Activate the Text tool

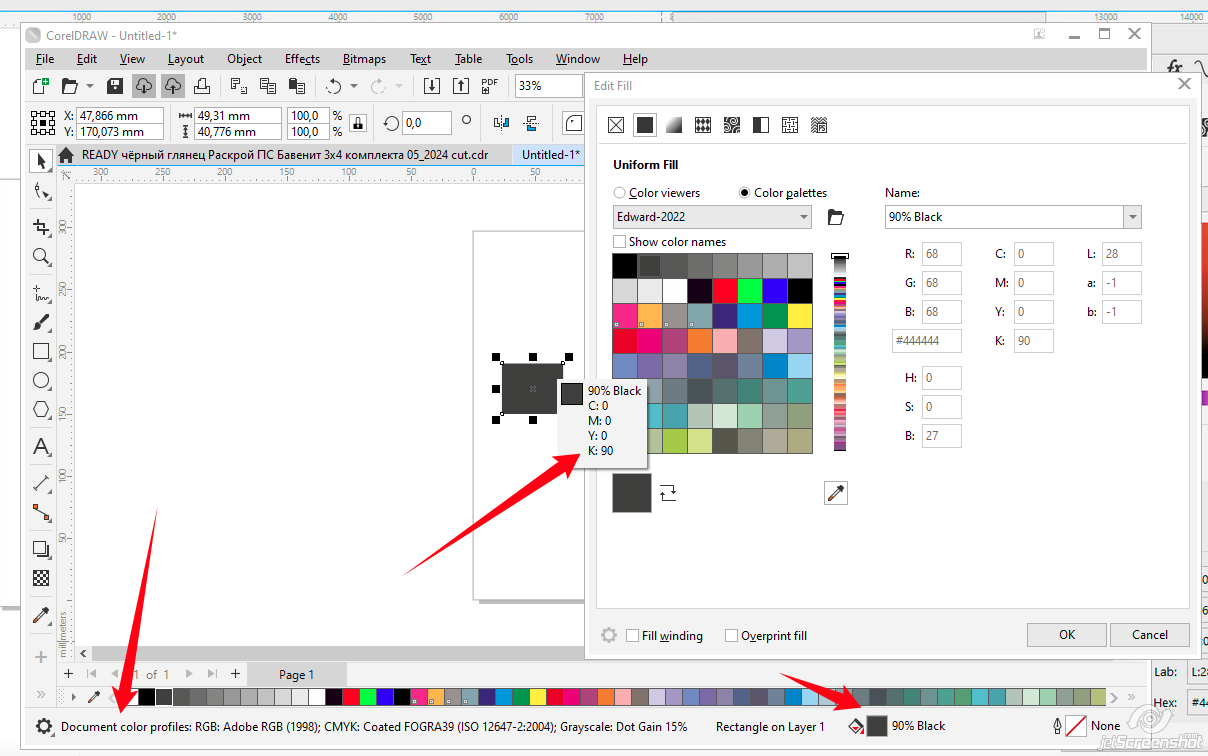41,446
